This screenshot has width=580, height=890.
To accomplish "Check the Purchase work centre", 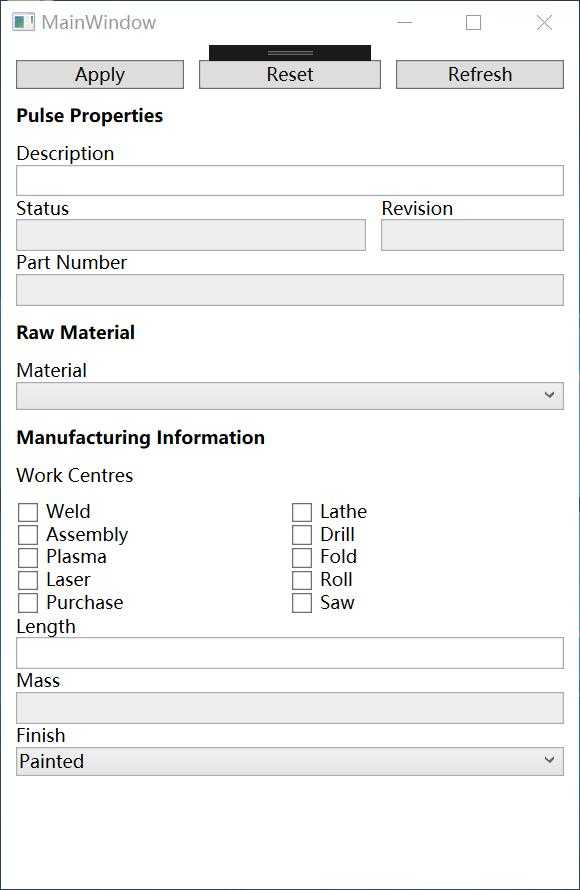I will click(x=28, y=603).
